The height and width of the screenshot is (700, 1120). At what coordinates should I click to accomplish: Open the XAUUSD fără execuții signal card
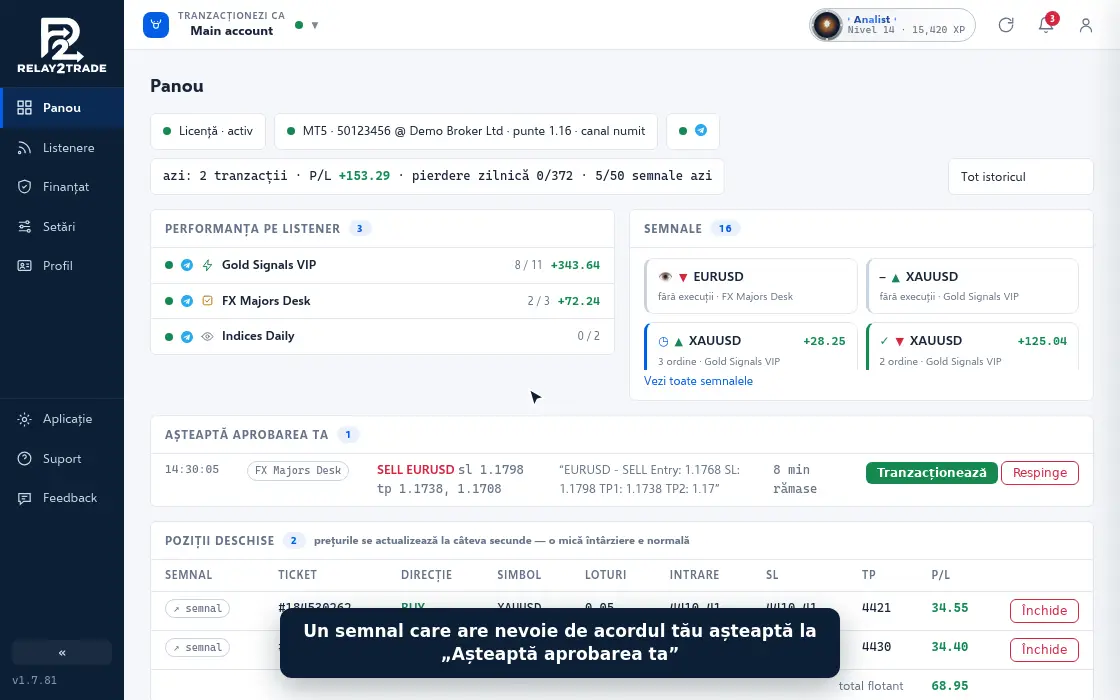click(x=972, y=286)
